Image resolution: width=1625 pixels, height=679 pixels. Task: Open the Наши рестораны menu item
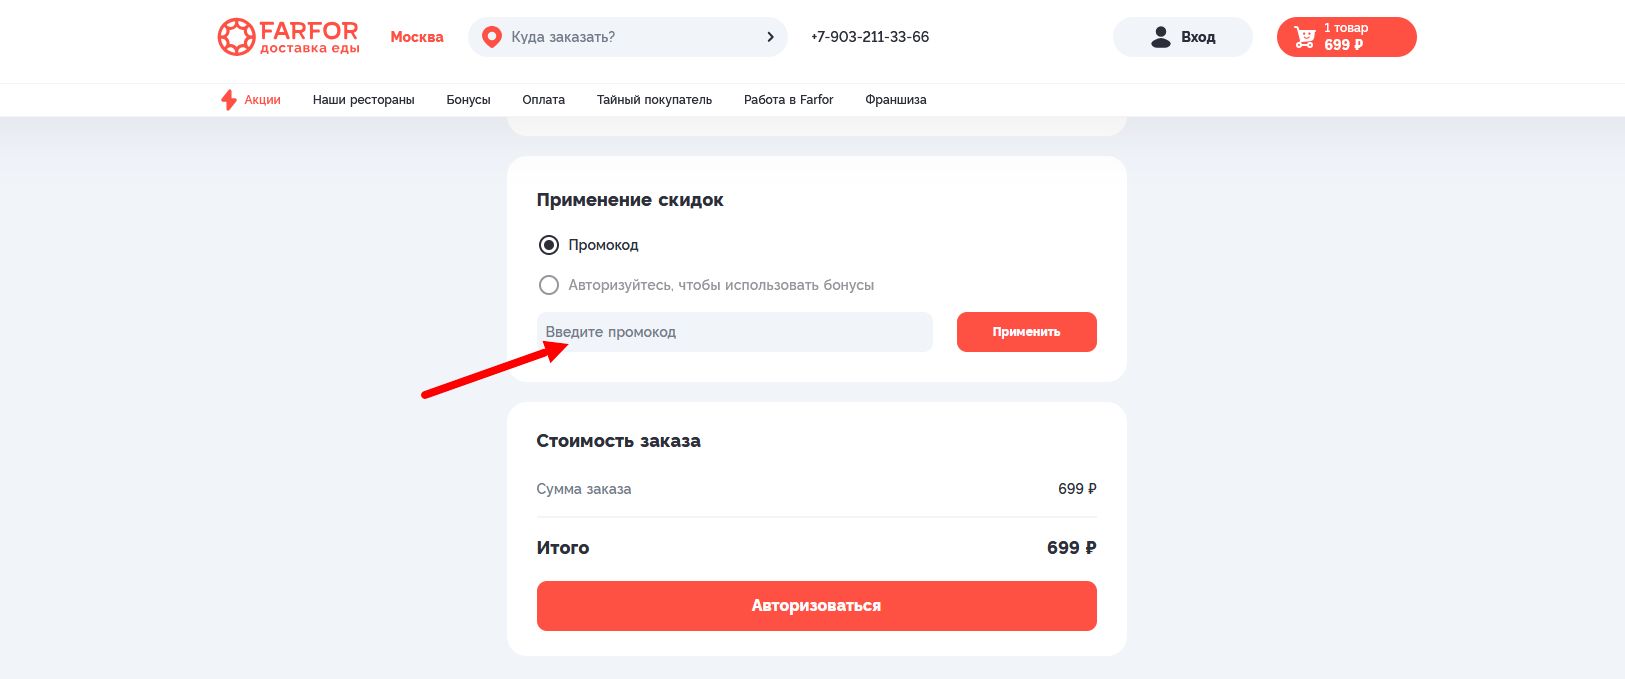(x=364, y=99)
